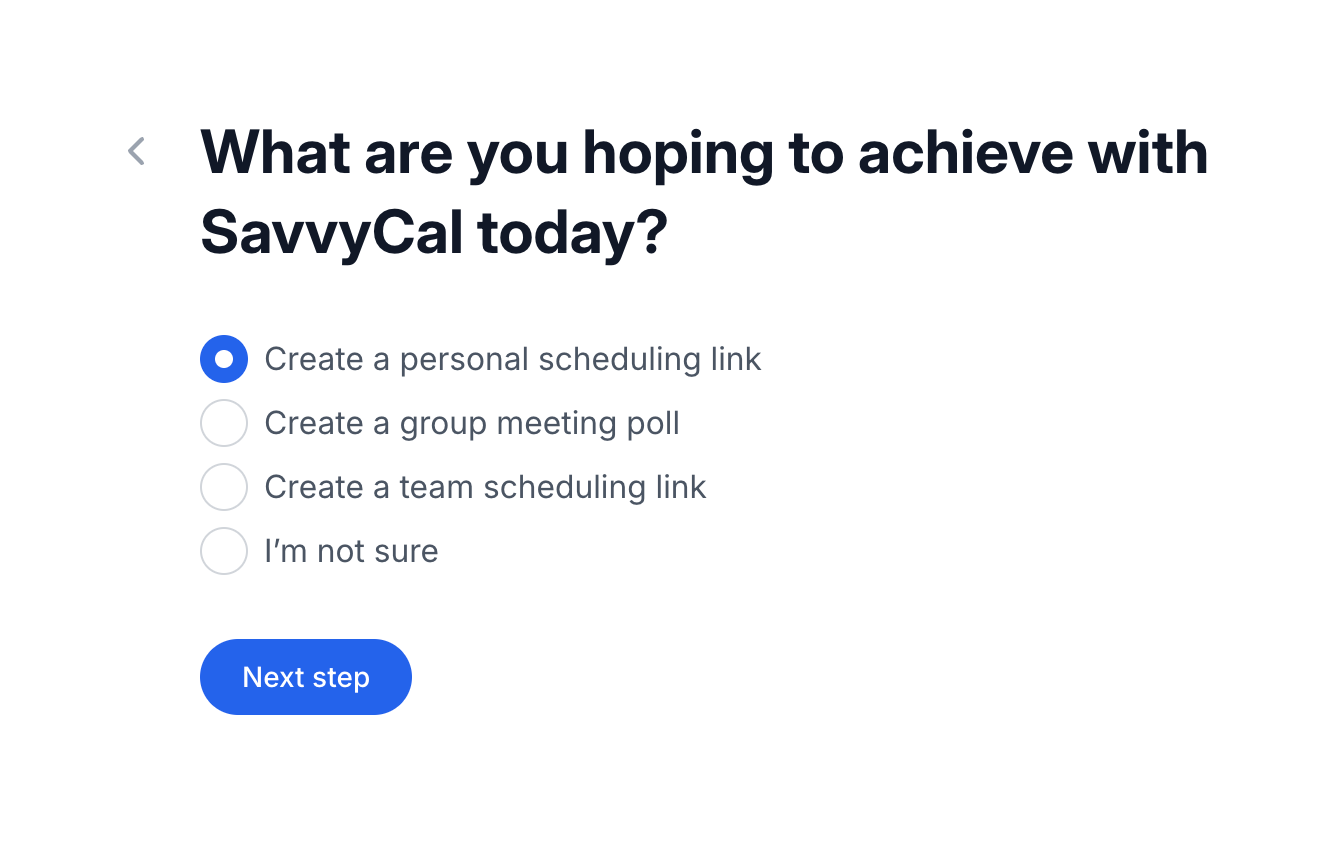Click the filled blue circle of the selected option

[224, 359]
